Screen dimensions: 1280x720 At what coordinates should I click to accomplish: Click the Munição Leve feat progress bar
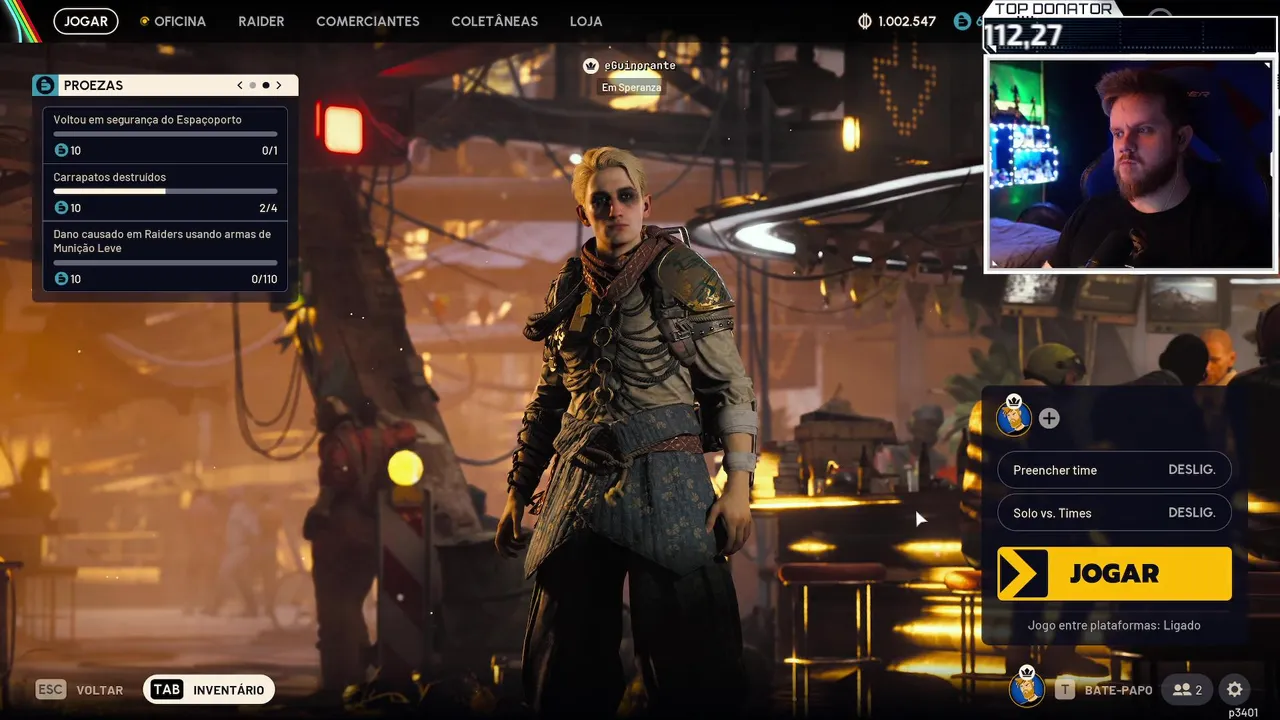(x=165, y=262)
